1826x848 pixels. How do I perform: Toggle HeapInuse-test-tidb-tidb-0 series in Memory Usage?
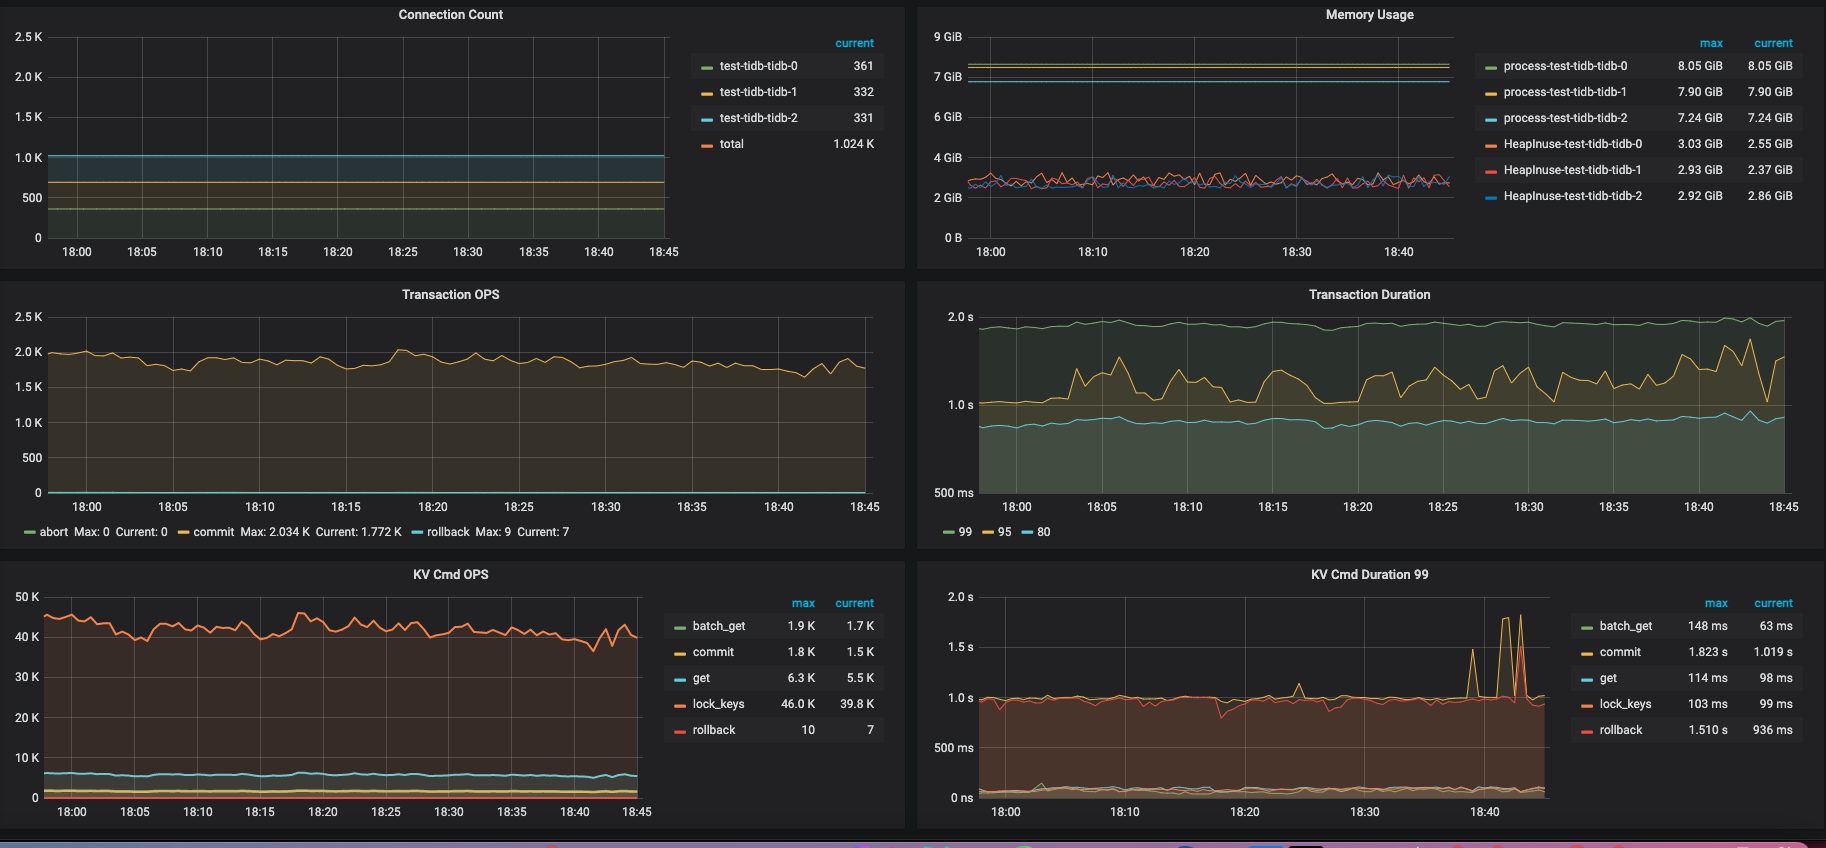click(1572, 144)
